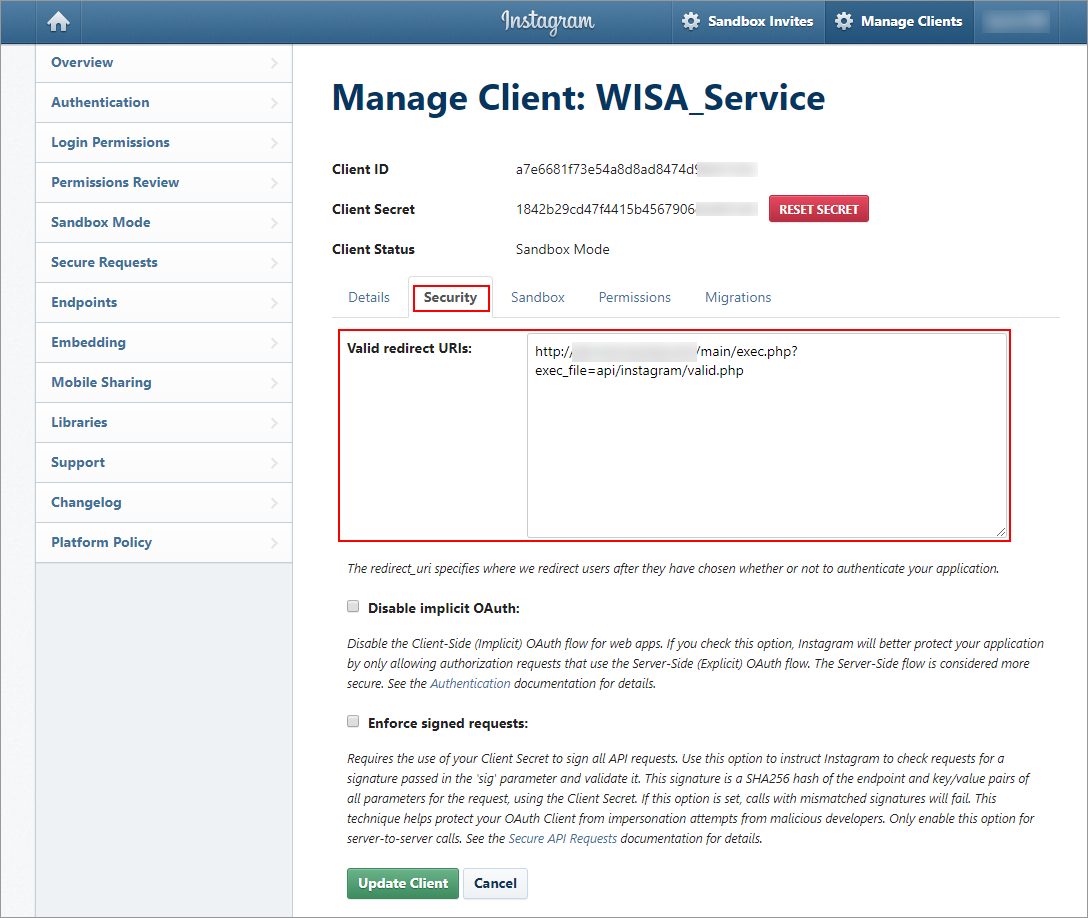1088x918 pixels.
Task: Expand Embedding chevron
Action: pos(274,343)
